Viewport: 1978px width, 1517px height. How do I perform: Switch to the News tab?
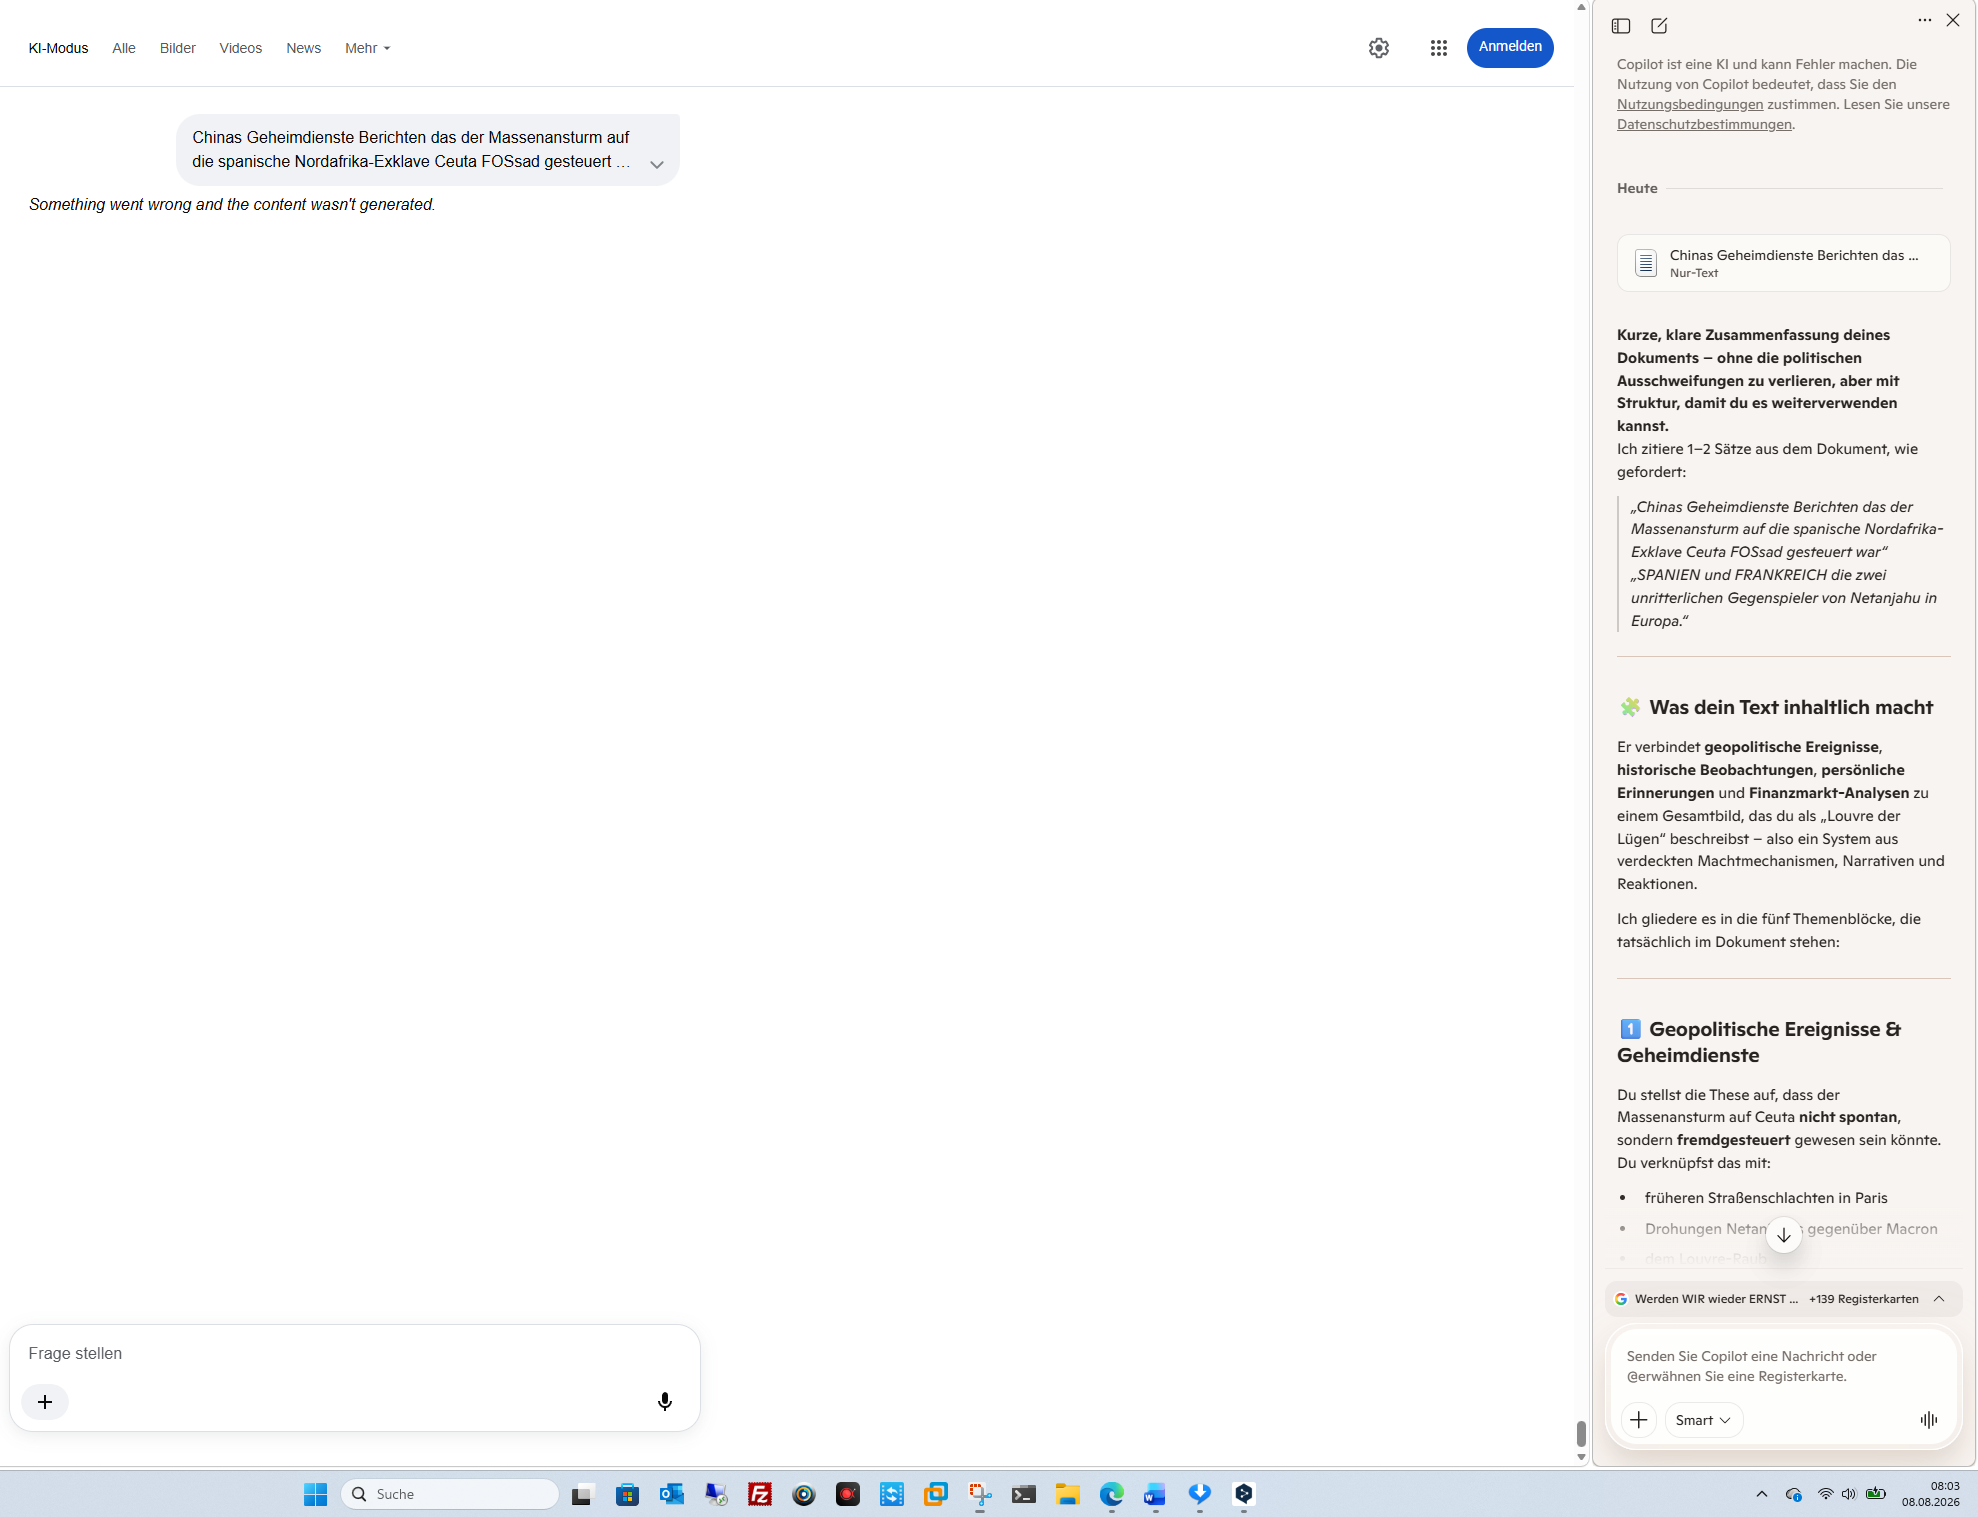coord(304,48)
